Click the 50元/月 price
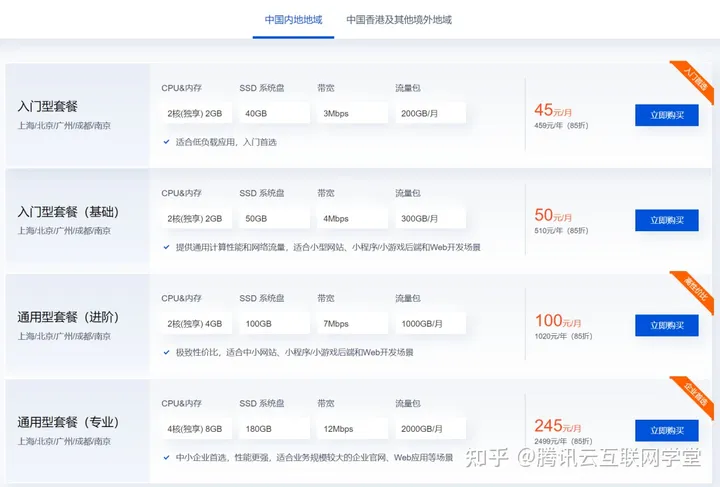The width and height of the screenshot is (720, 487). pos(553,215)
